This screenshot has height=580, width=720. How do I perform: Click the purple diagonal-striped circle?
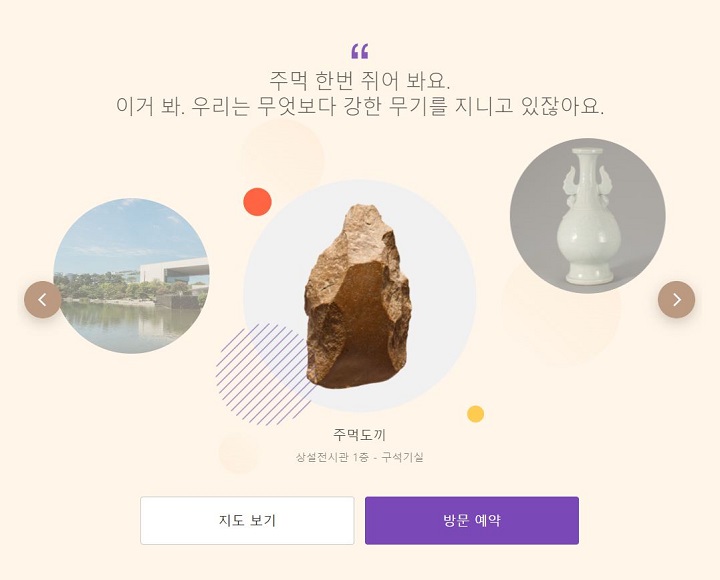[264, 374]
